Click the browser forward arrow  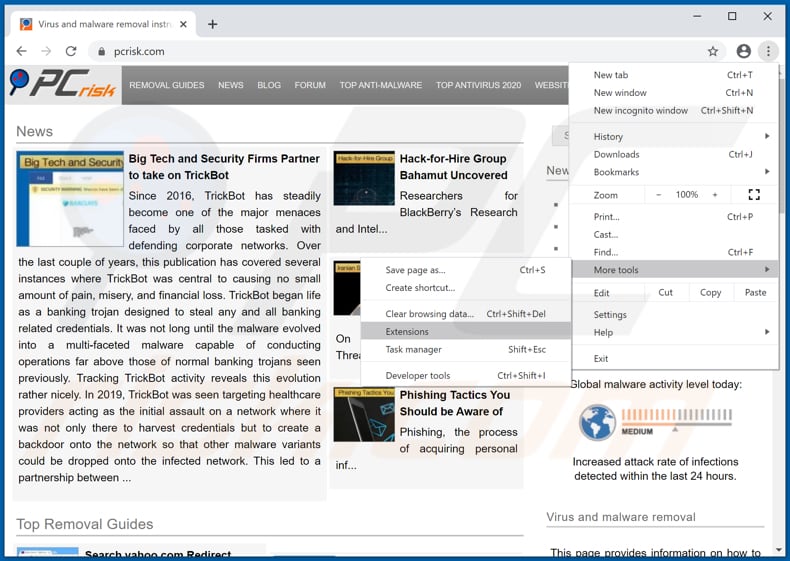[46, 51]
